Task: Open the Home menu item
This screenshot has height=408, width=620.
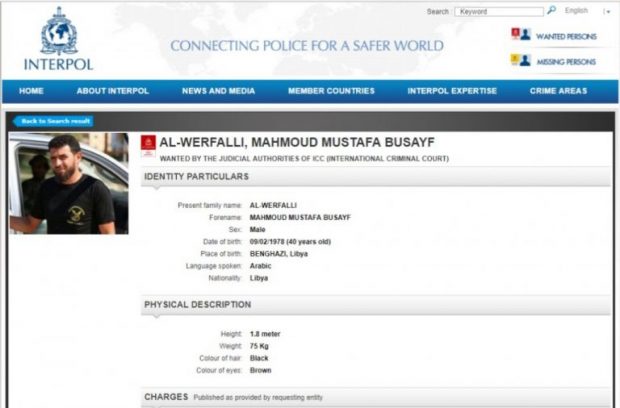Action: coord(31,91)
